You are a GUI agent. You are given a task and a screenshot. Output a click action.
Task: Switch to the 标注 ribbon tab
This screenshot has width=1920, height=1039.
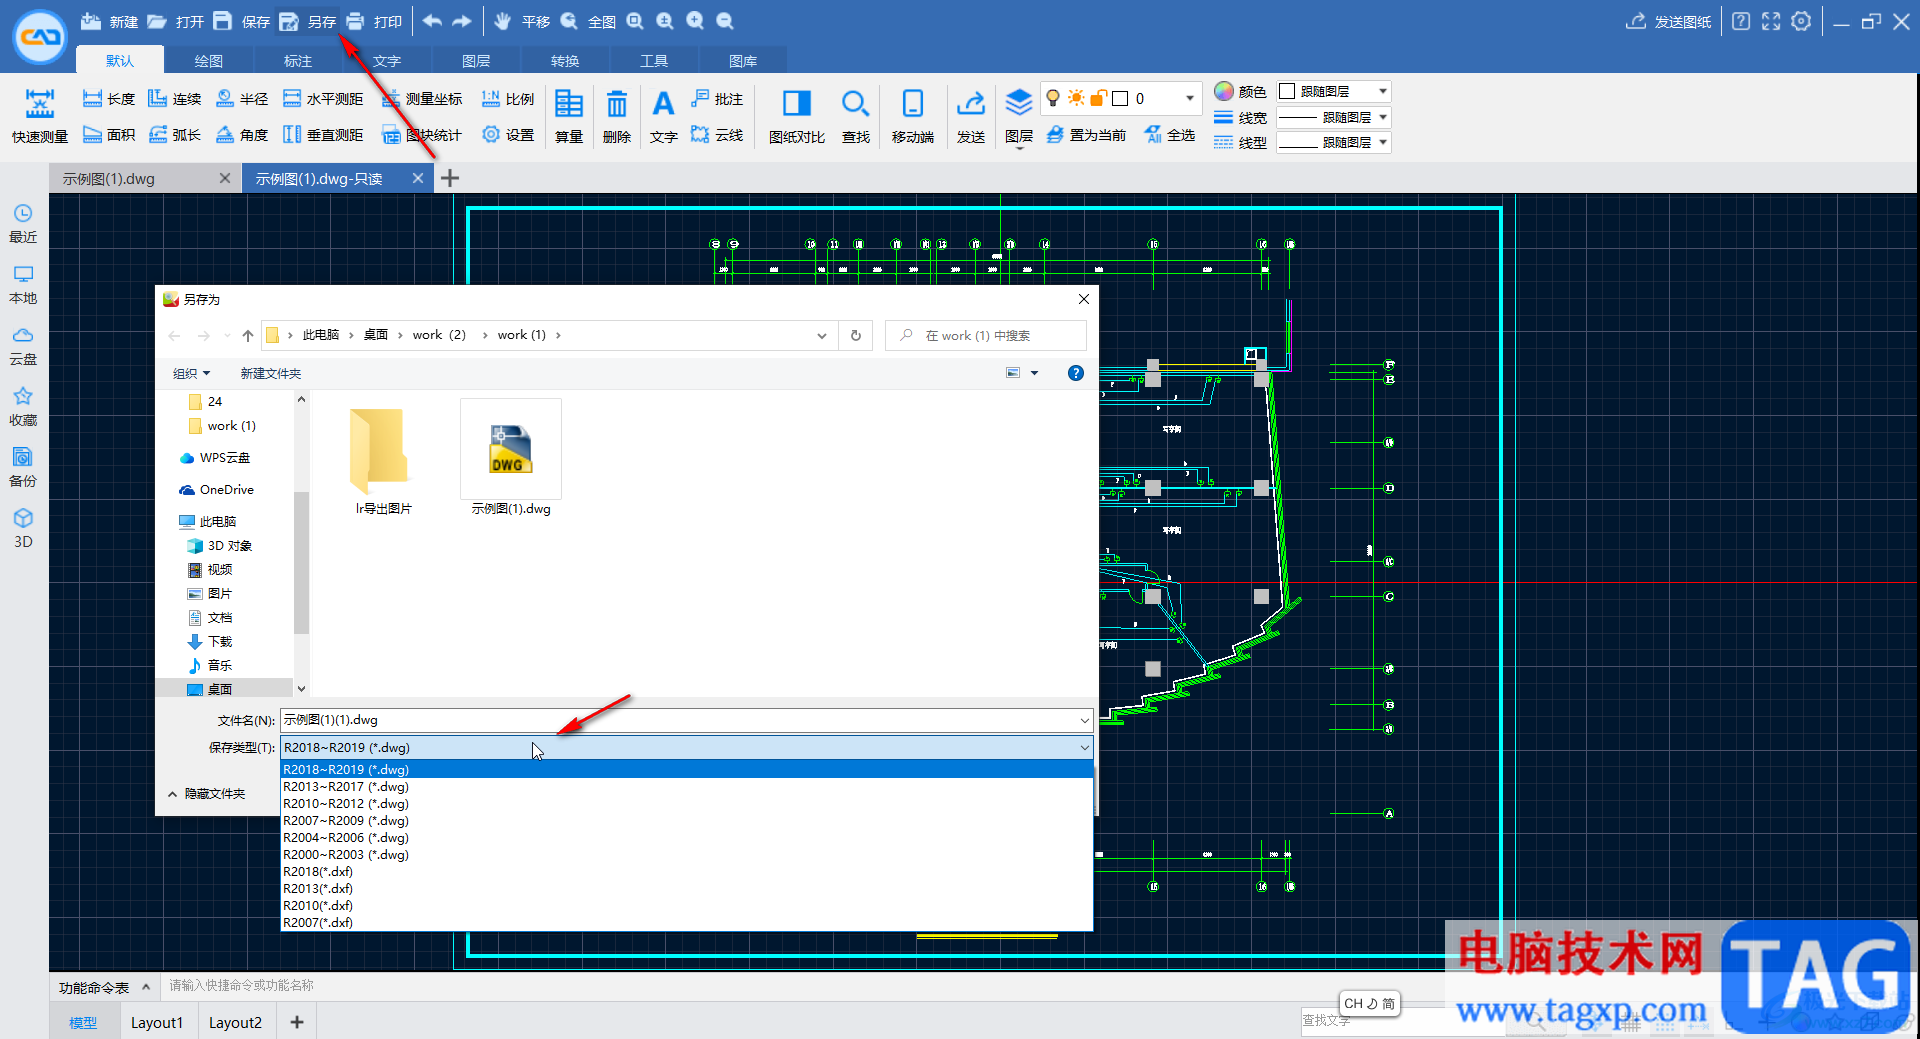pos(297,61)
